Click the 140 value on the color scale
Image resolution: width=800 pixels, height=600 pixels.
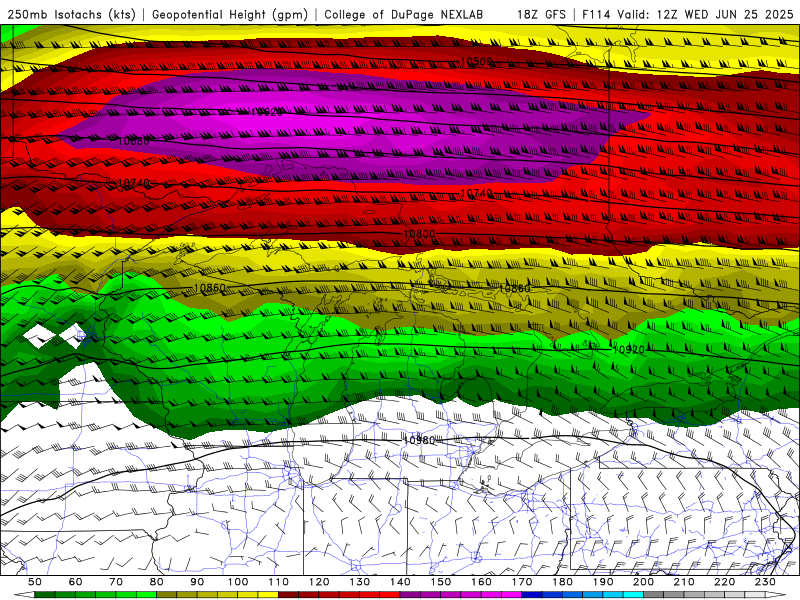click(x=400, y=582)
